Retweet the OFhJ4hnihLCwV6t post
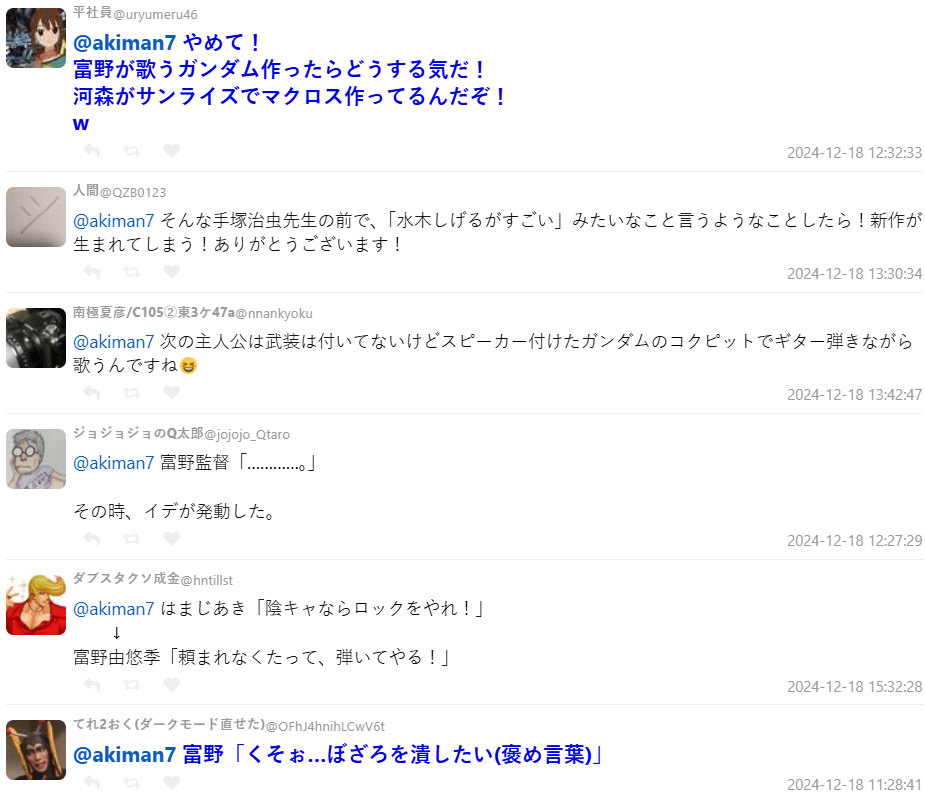Image resolution: width=925 pixels, height=798 pixels. [132, 782]
